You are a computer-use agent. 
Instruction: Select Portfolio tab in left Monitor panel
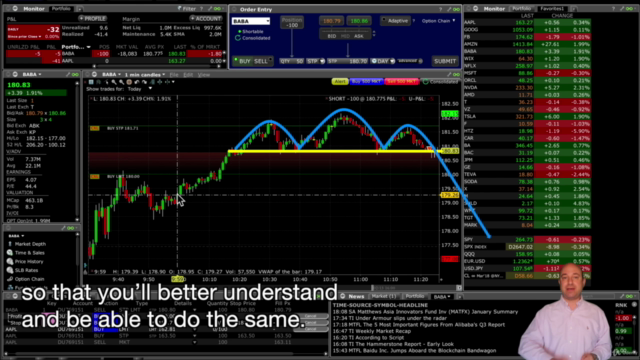[x=61, y=9]
